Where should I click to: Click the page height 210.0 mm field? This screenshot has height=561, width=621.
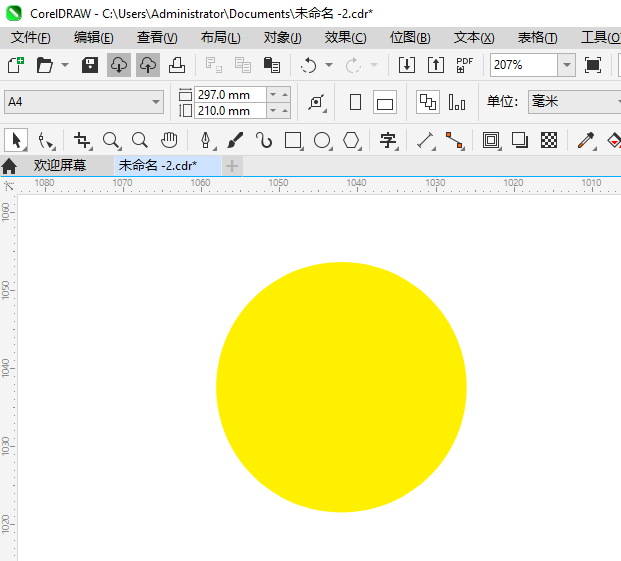[x=230, y=111]
